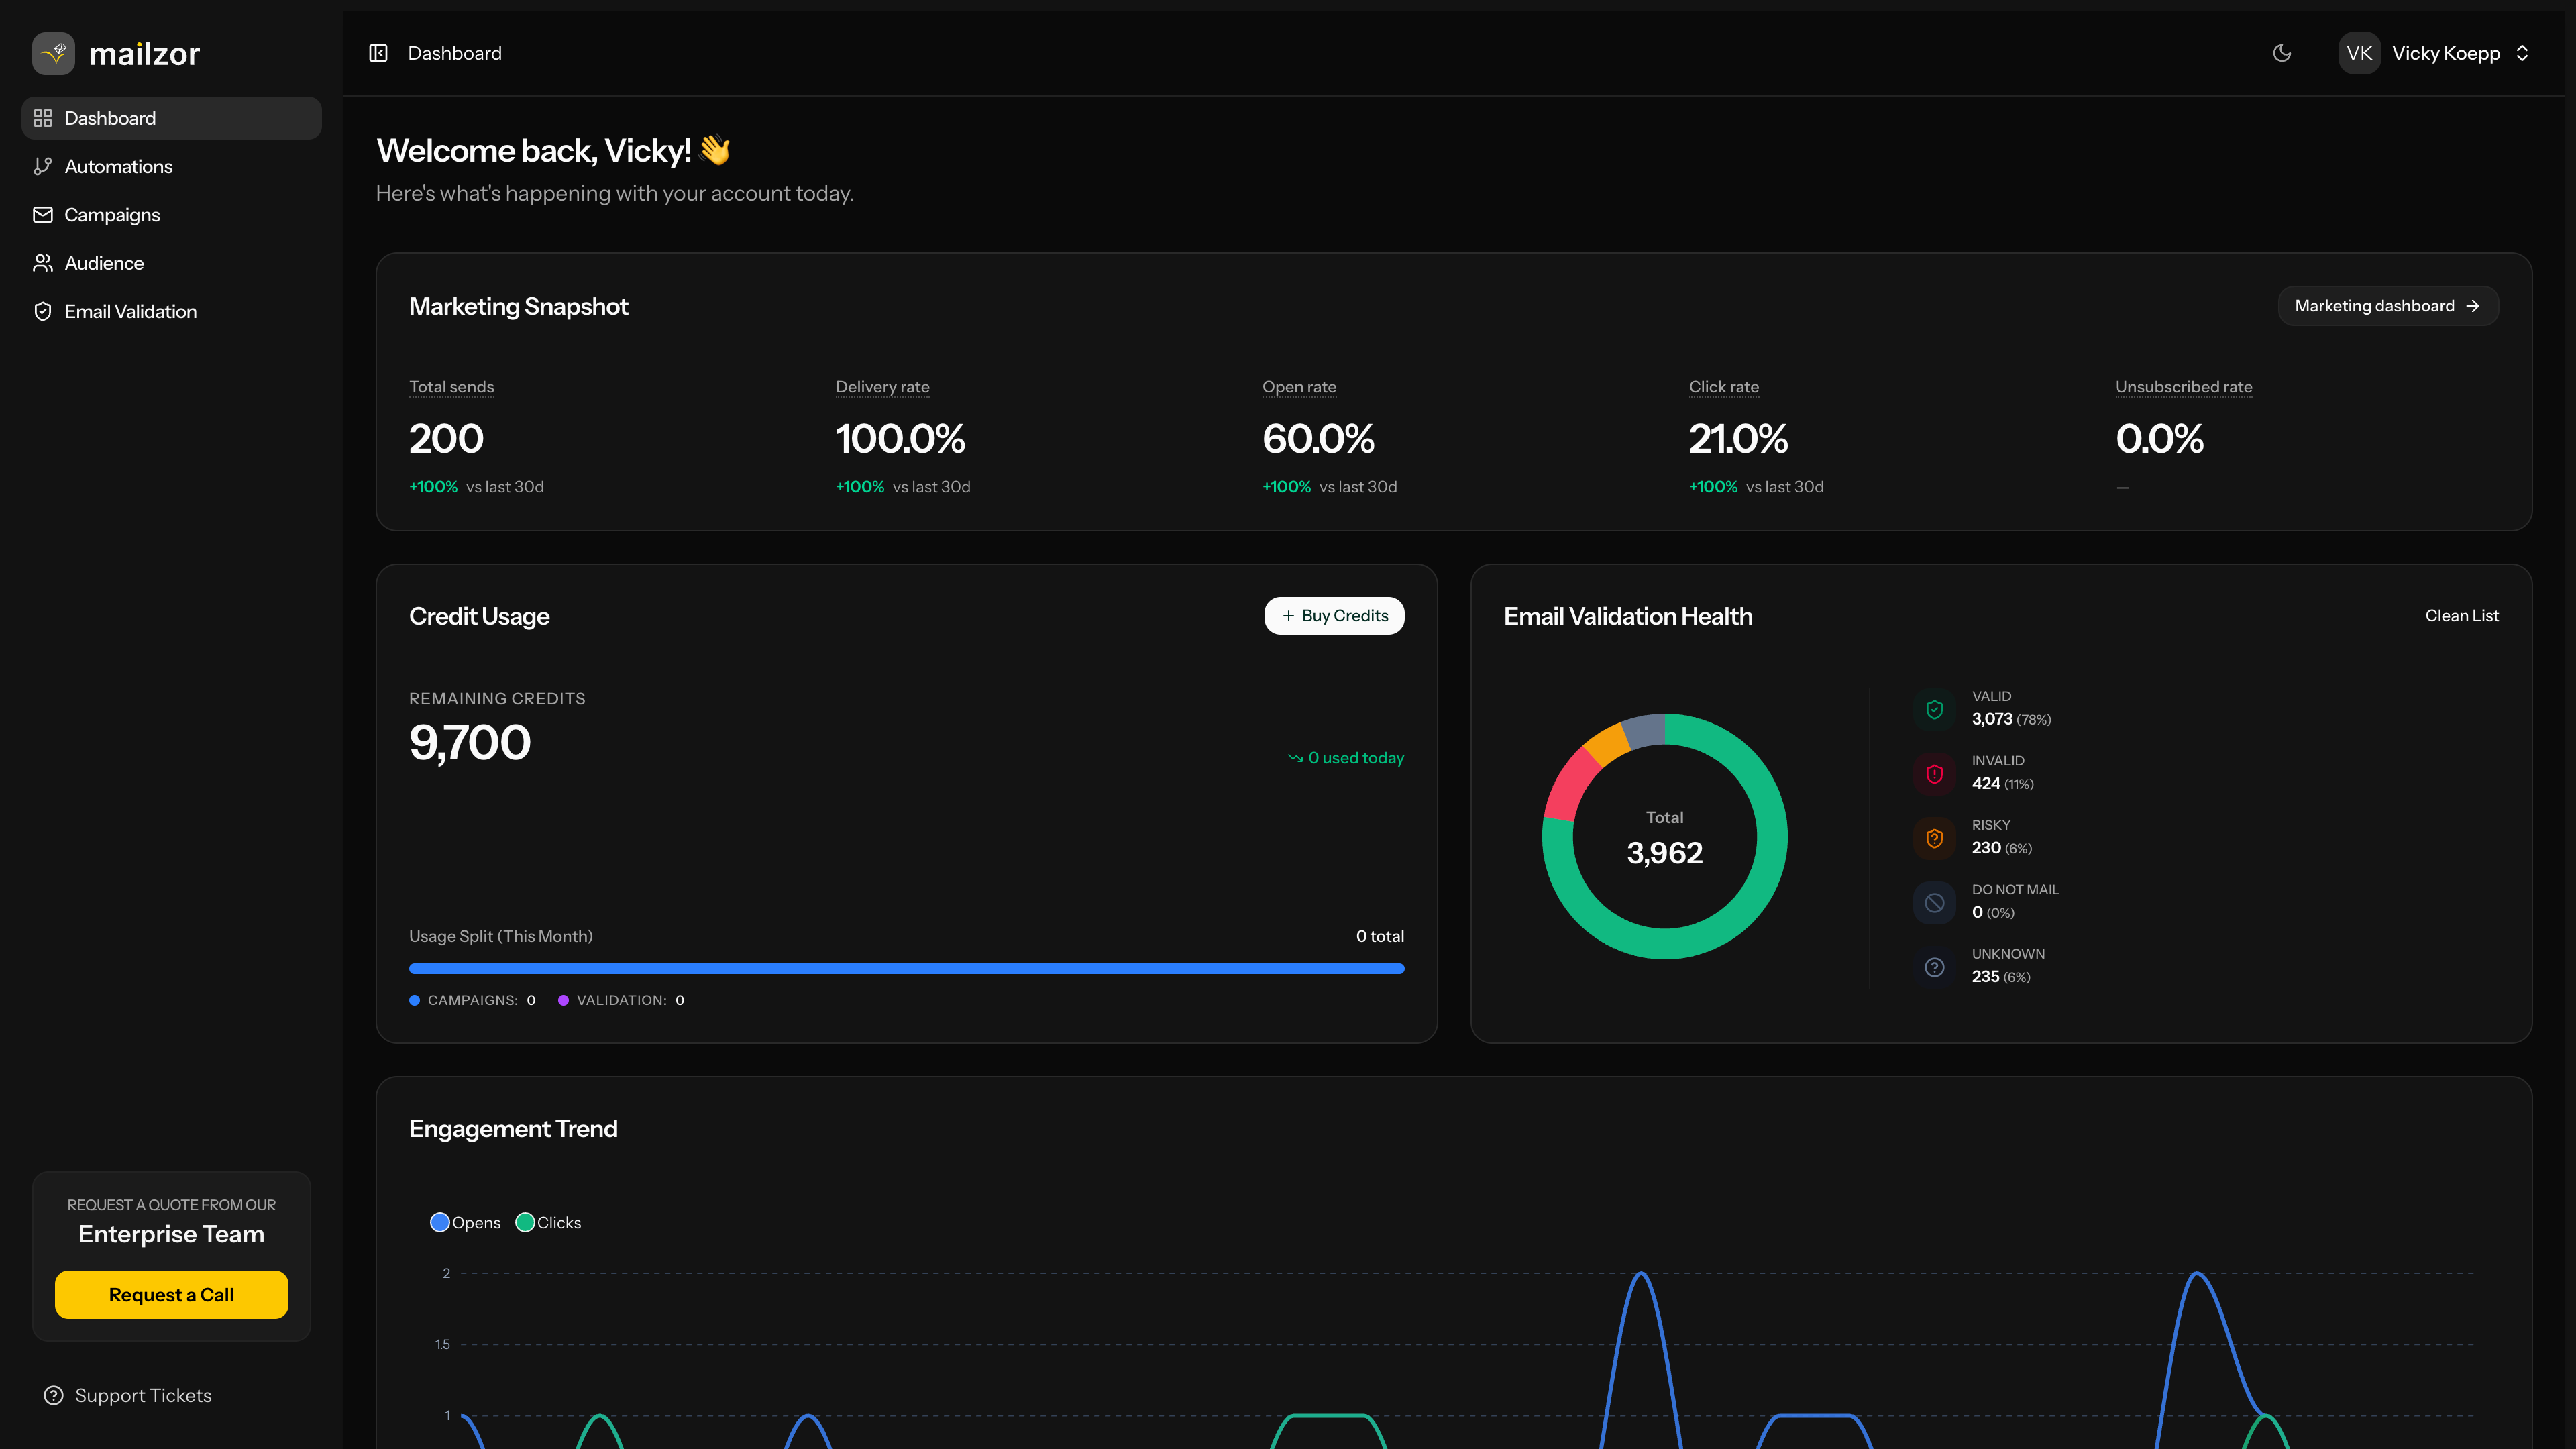Click the orange Risky shield icon

tap(1935, 838)
